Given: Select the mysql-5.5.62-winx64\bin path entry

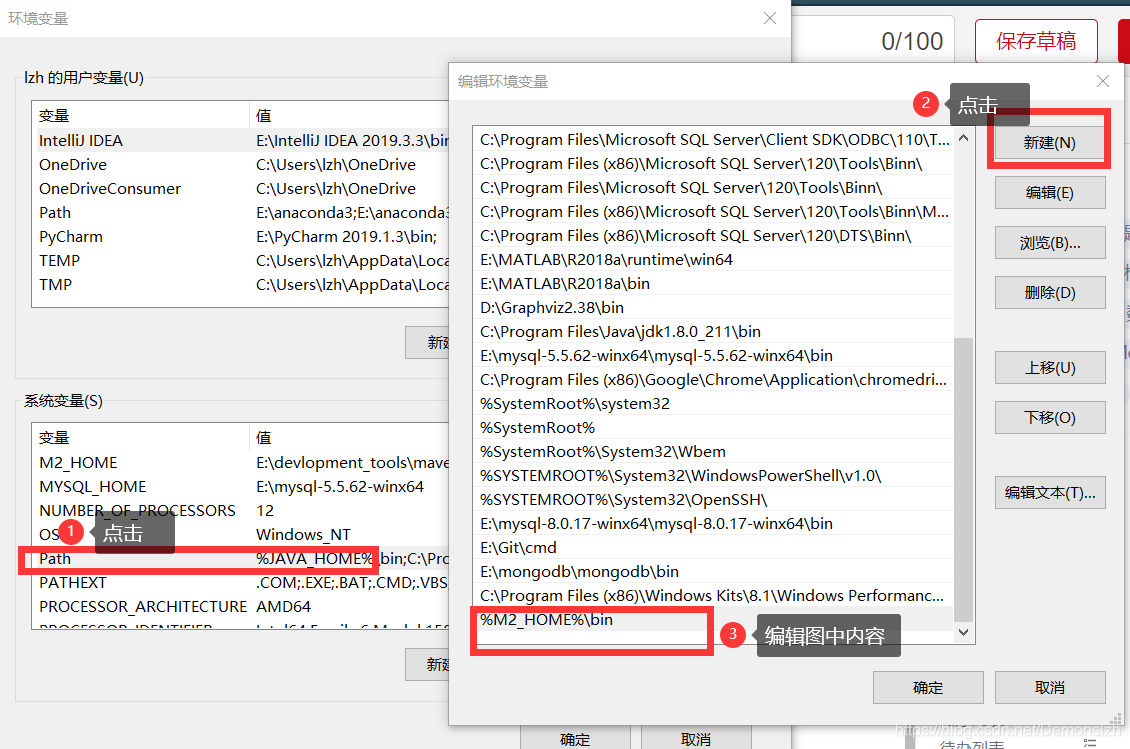Looking at the screenshot, I should [x=713, y=355].
